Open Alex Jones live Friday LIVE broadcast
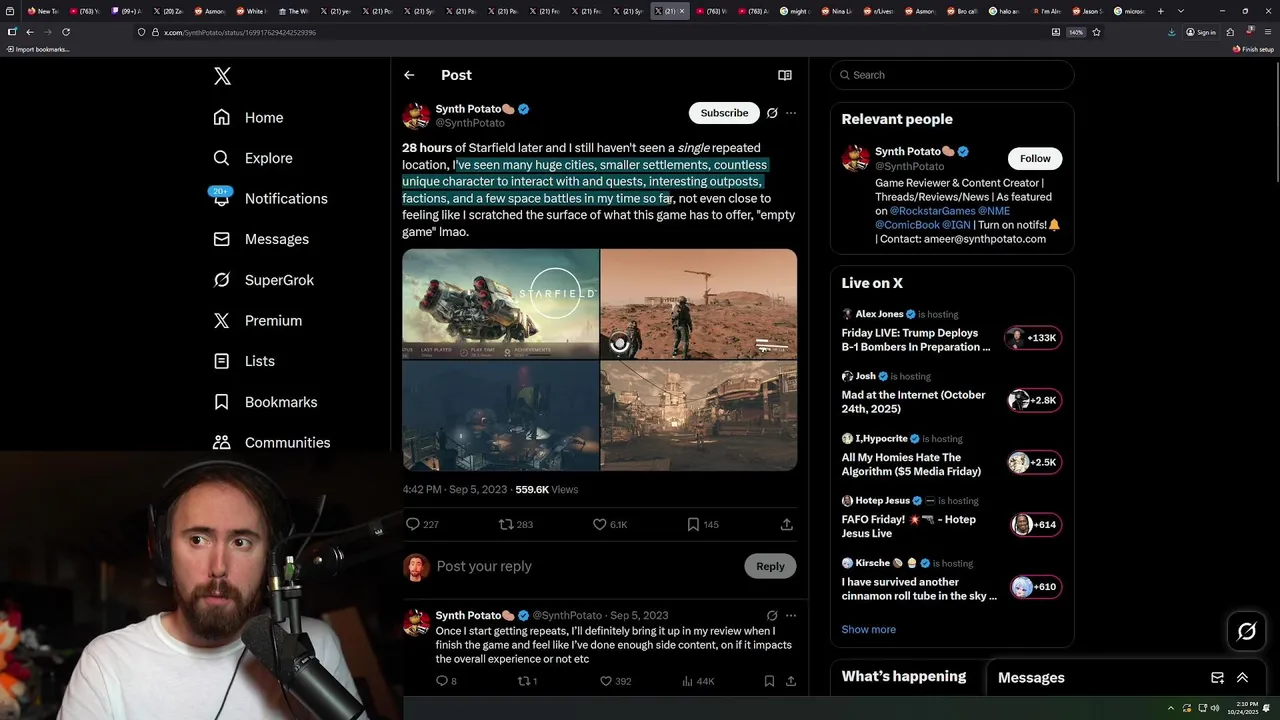The image size is (1280, 720). point(951,331)
